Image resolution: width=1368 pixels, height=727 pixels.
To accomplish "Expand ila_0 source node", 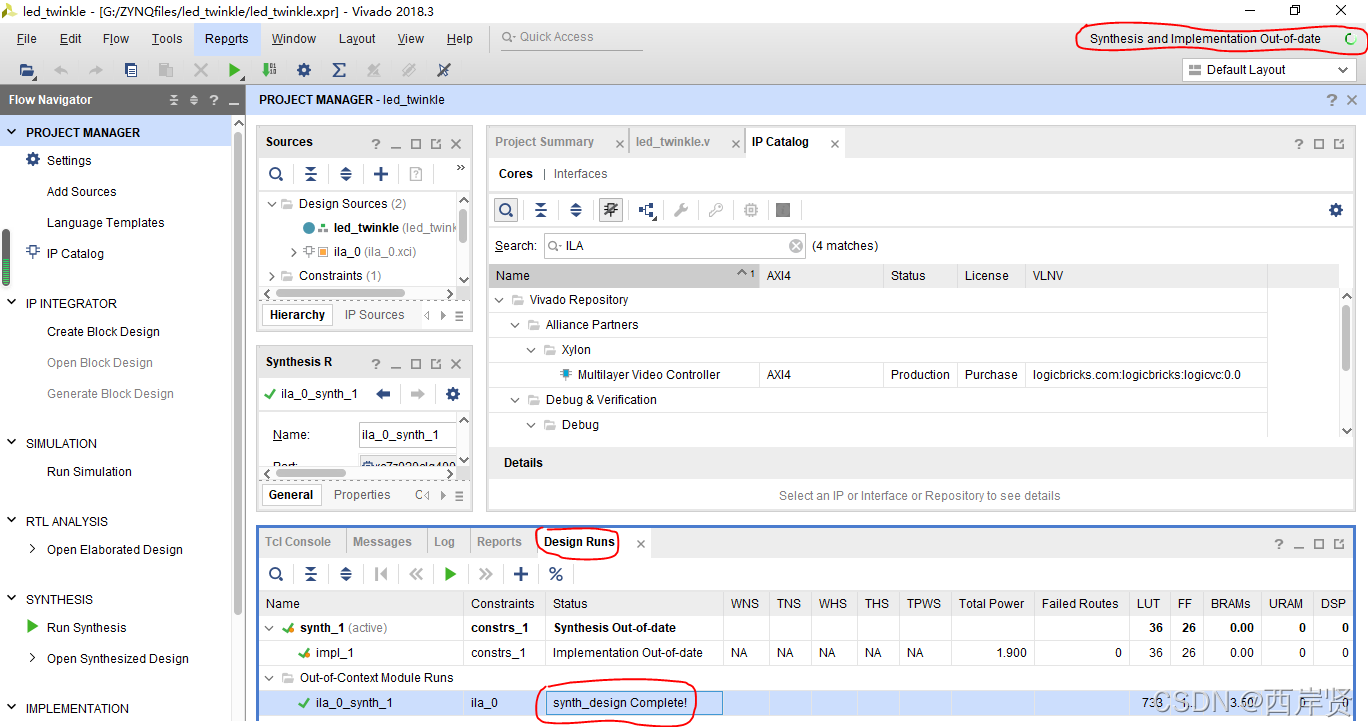I will [293, 252].
